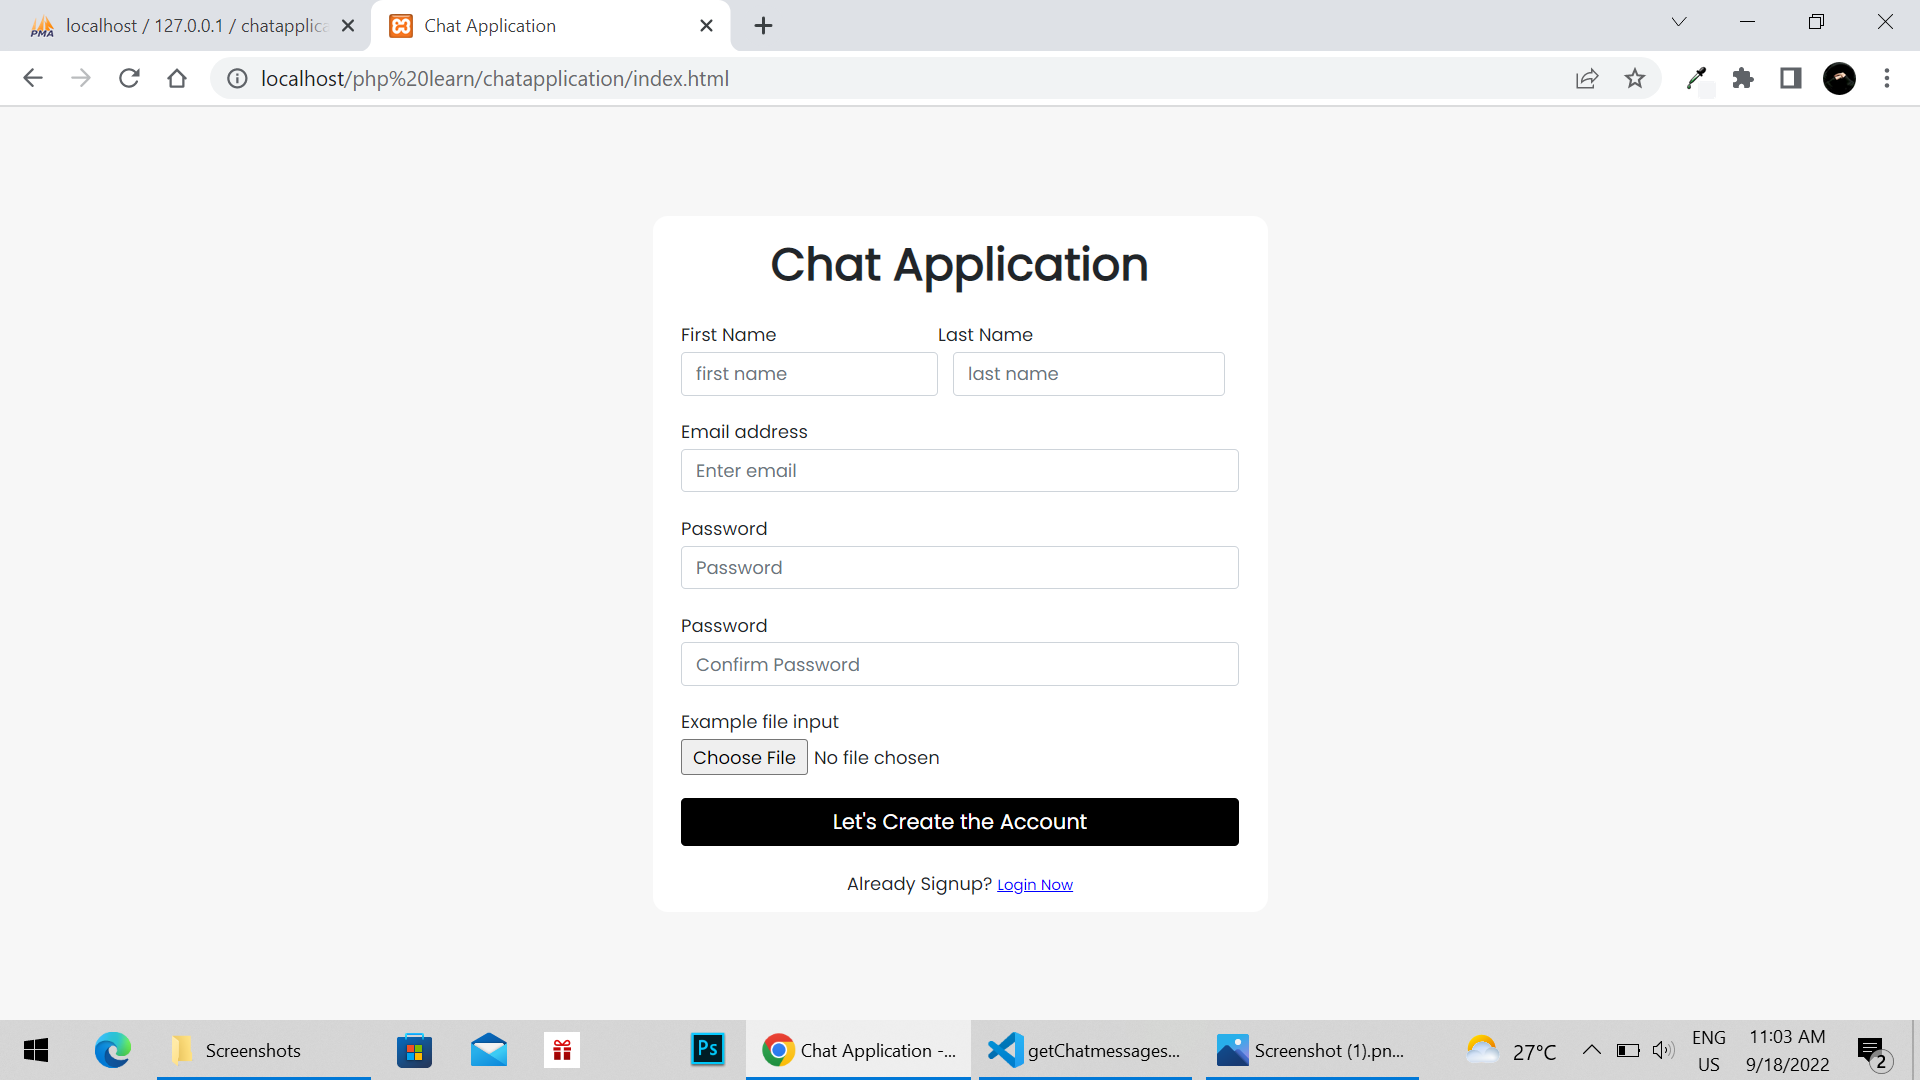Follow the Login Now link

point(1034,885)
